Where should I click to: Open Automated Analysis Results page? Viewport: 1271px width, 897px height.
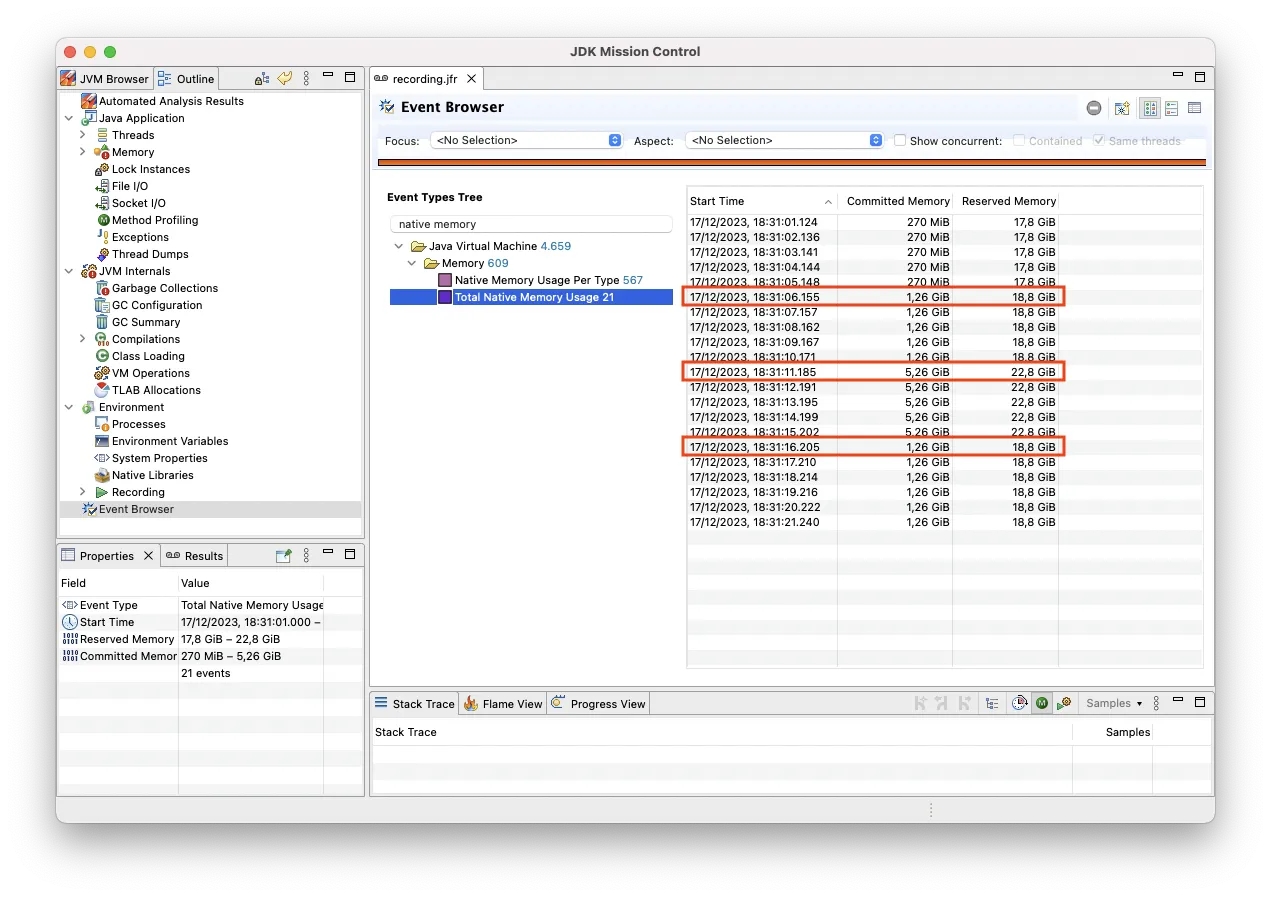tap(170, 101)
